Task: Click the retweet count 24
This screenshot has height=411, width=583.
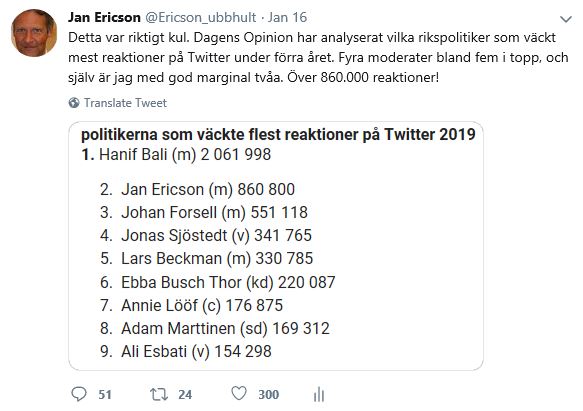Action: point(185,395)
